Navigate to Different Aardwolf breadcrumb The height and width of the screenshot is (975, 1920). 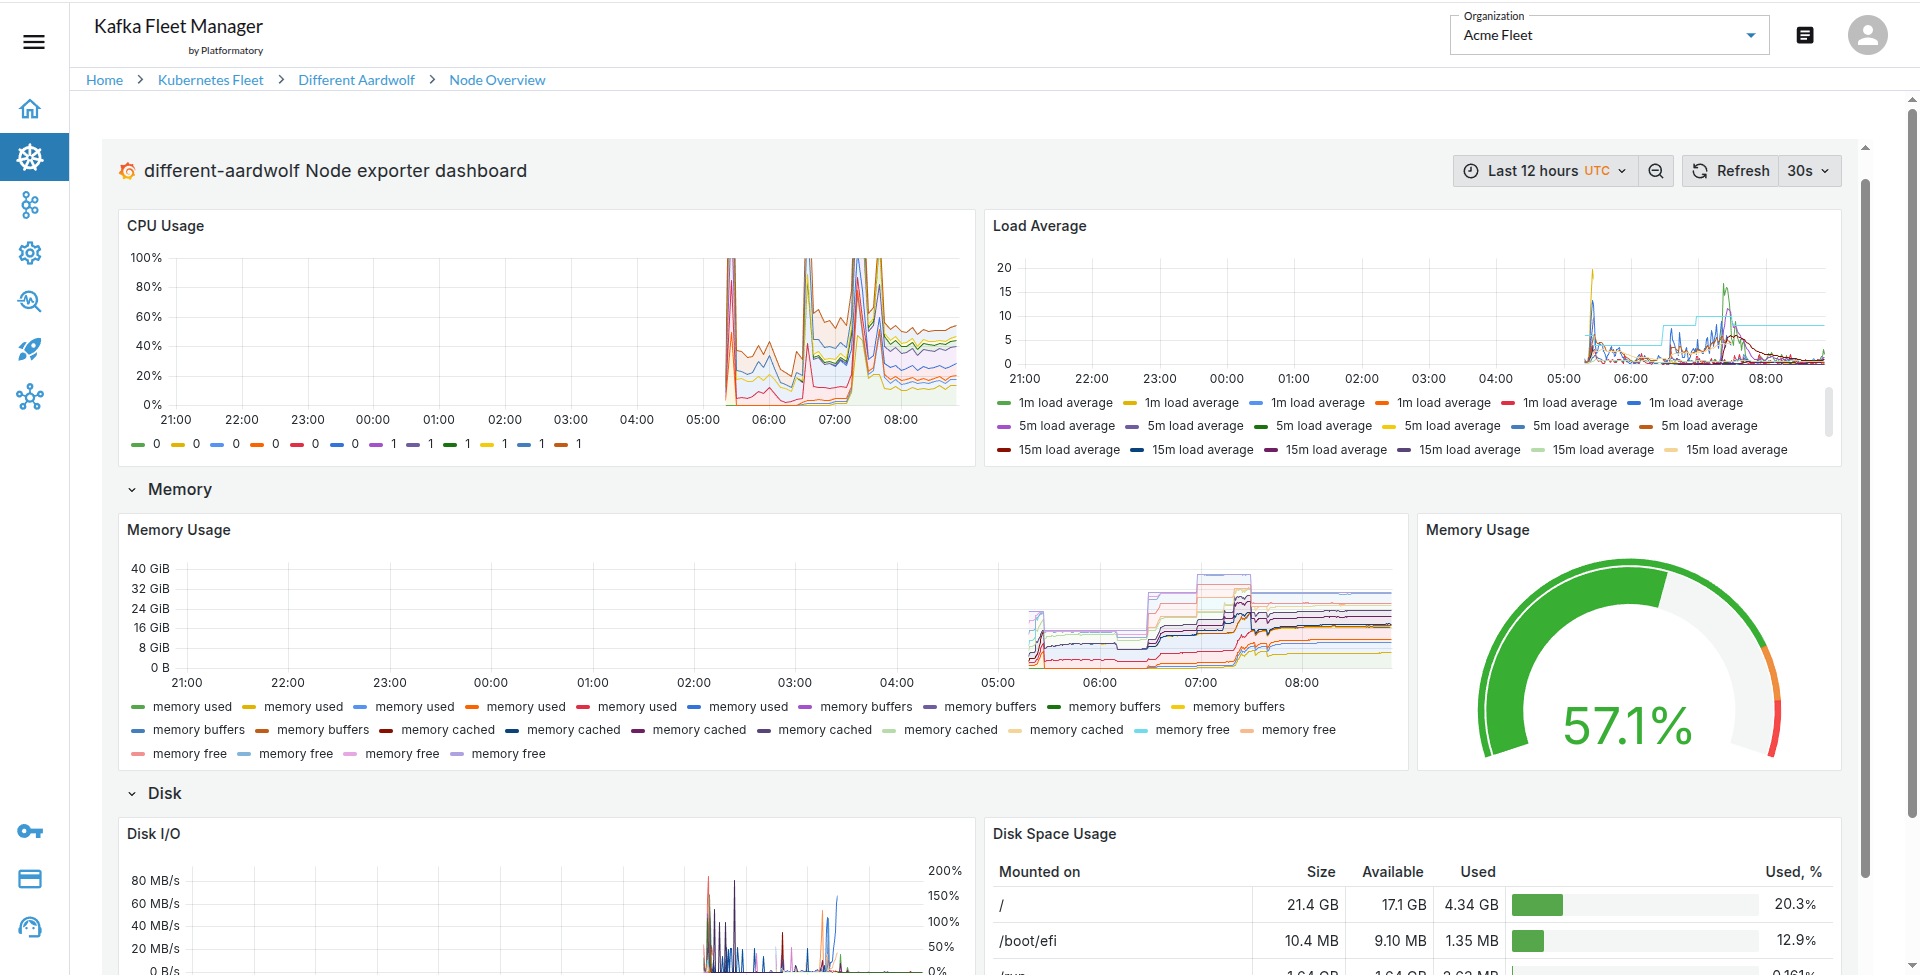(356, 80)
